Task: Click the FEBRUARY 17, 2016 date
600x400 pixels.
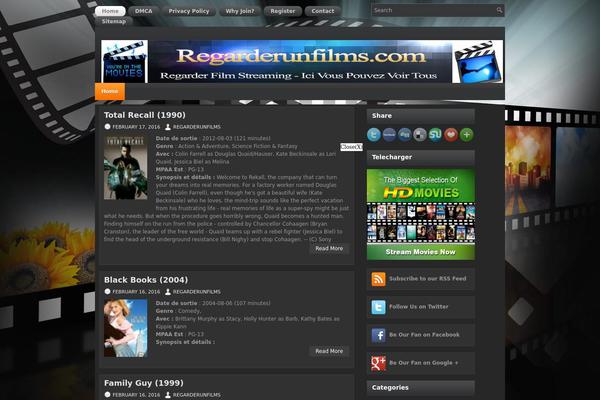Action: click(136, 127)
